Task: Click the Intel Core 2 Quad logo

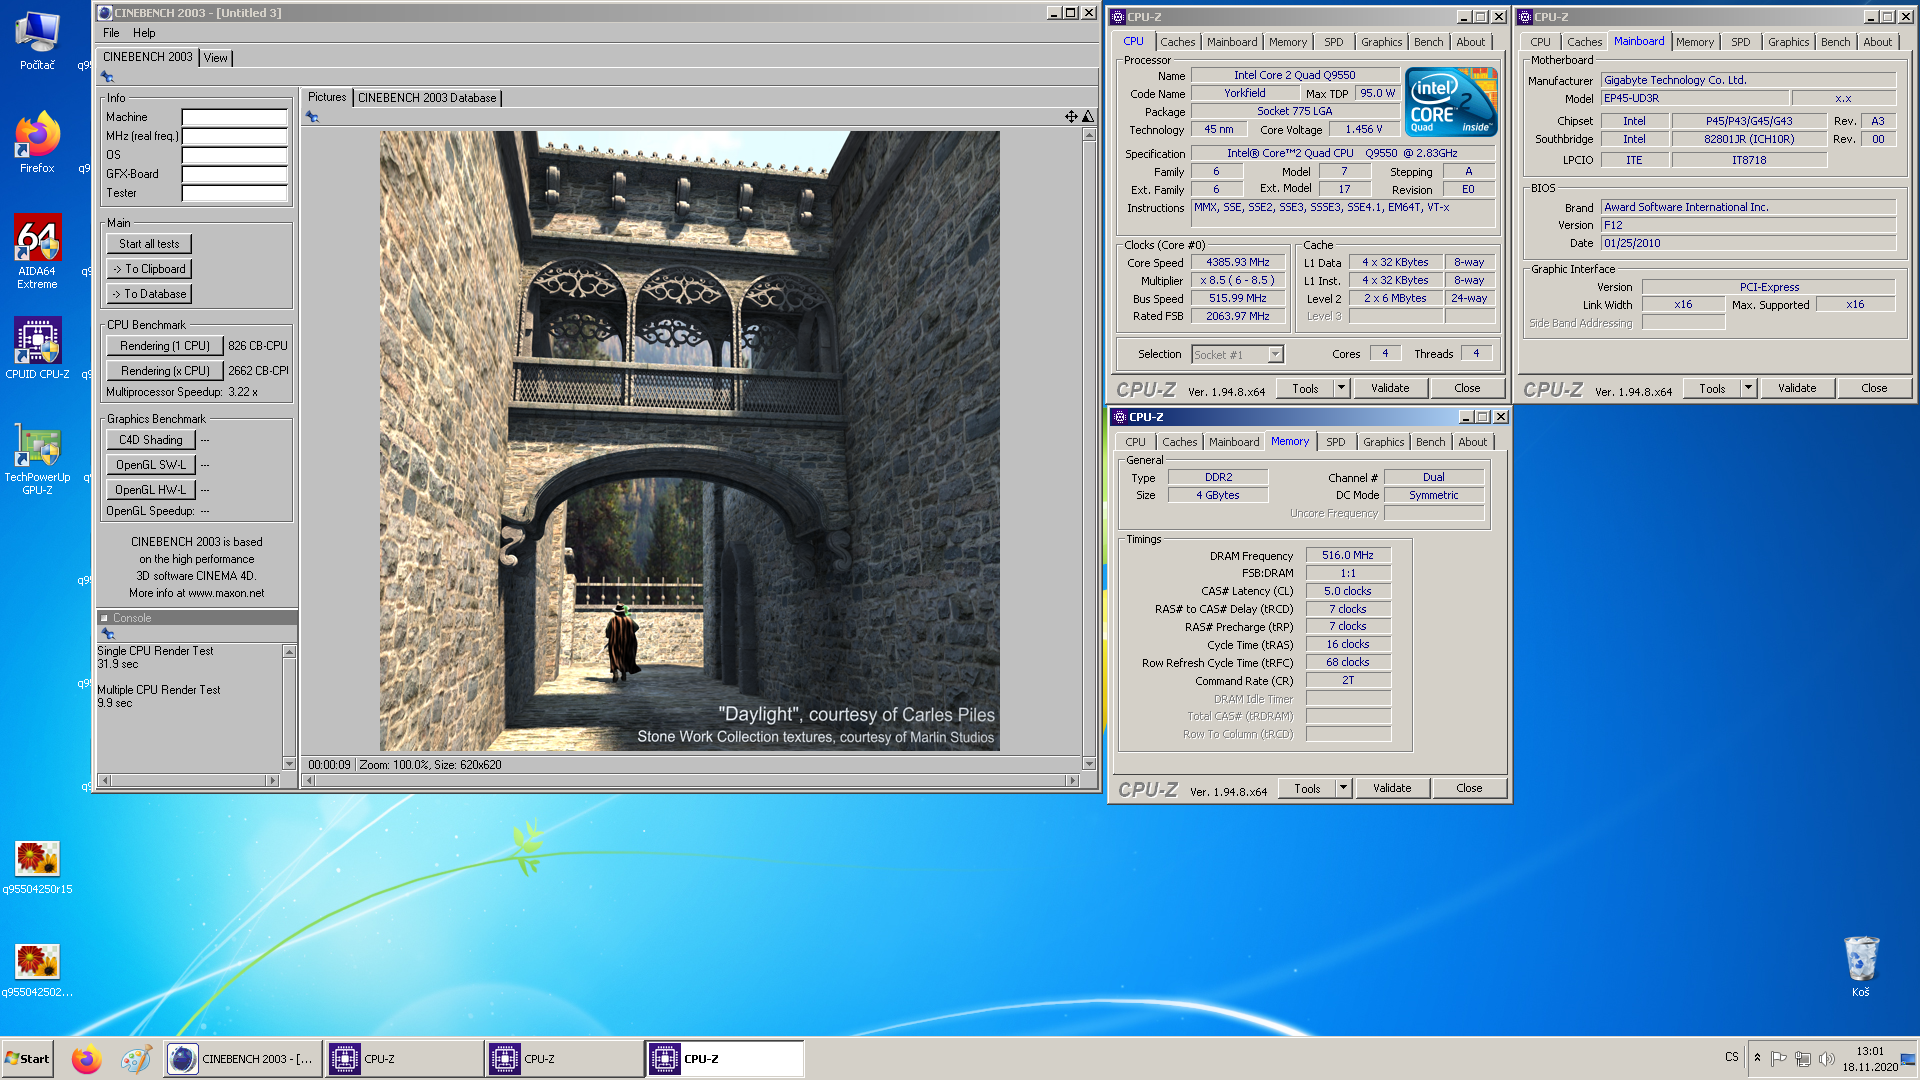Action: (1450, 101)
